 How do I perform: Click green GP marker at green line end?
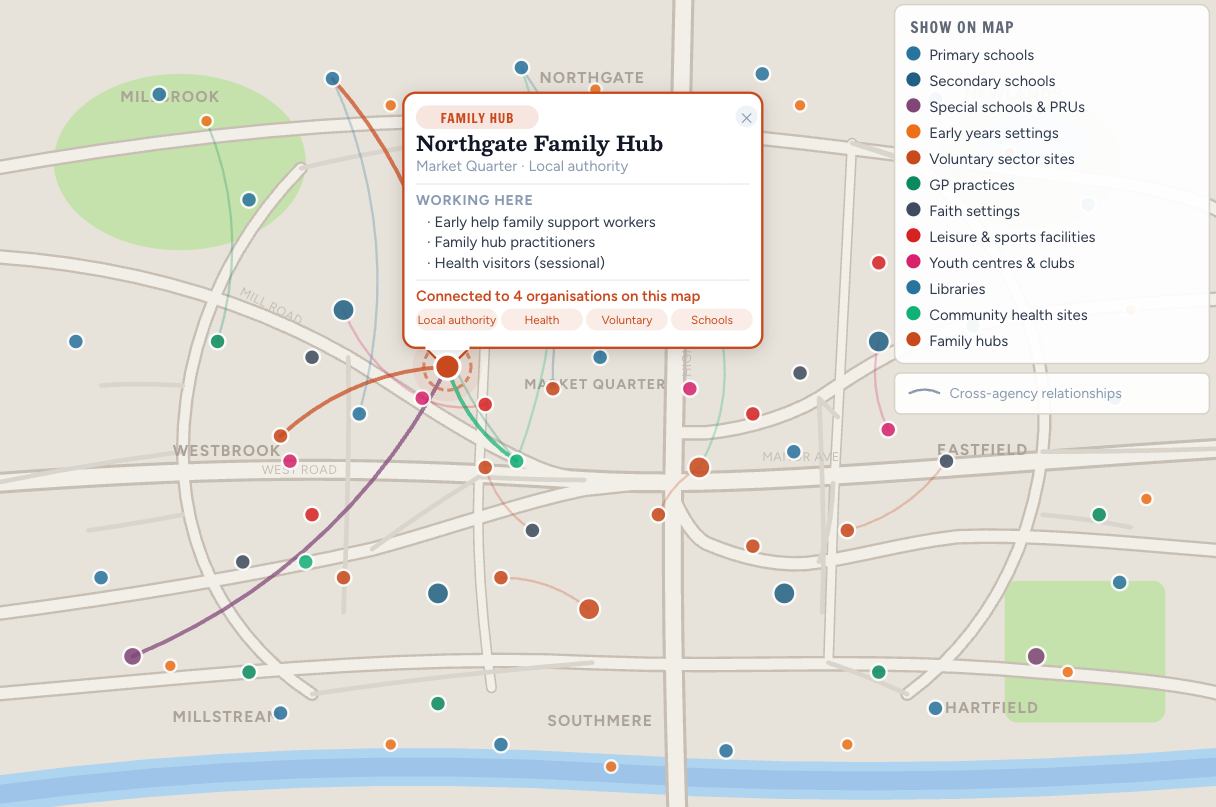tap(516, 461)
